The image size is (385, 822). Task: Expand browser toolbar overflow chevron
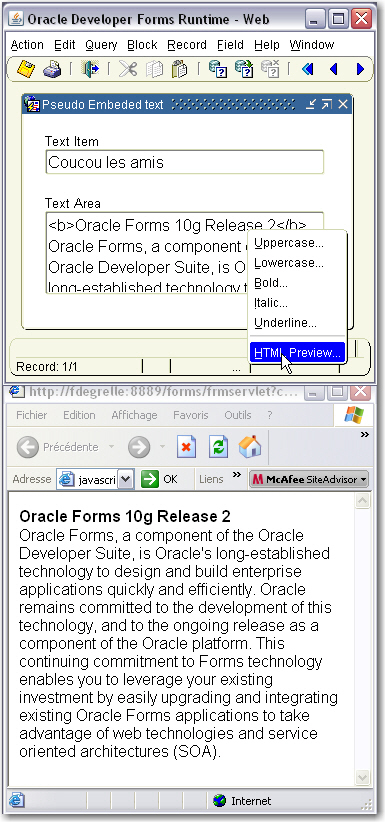coord(365,435)
